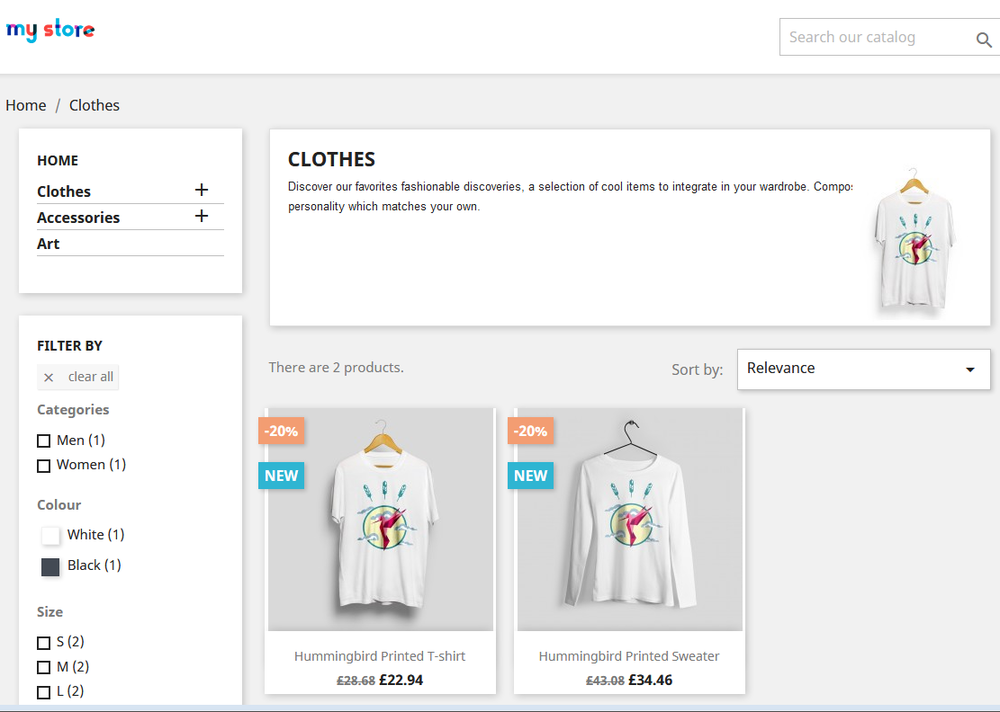Click the £34.46 Sweater price

click(x=651, y=680)
